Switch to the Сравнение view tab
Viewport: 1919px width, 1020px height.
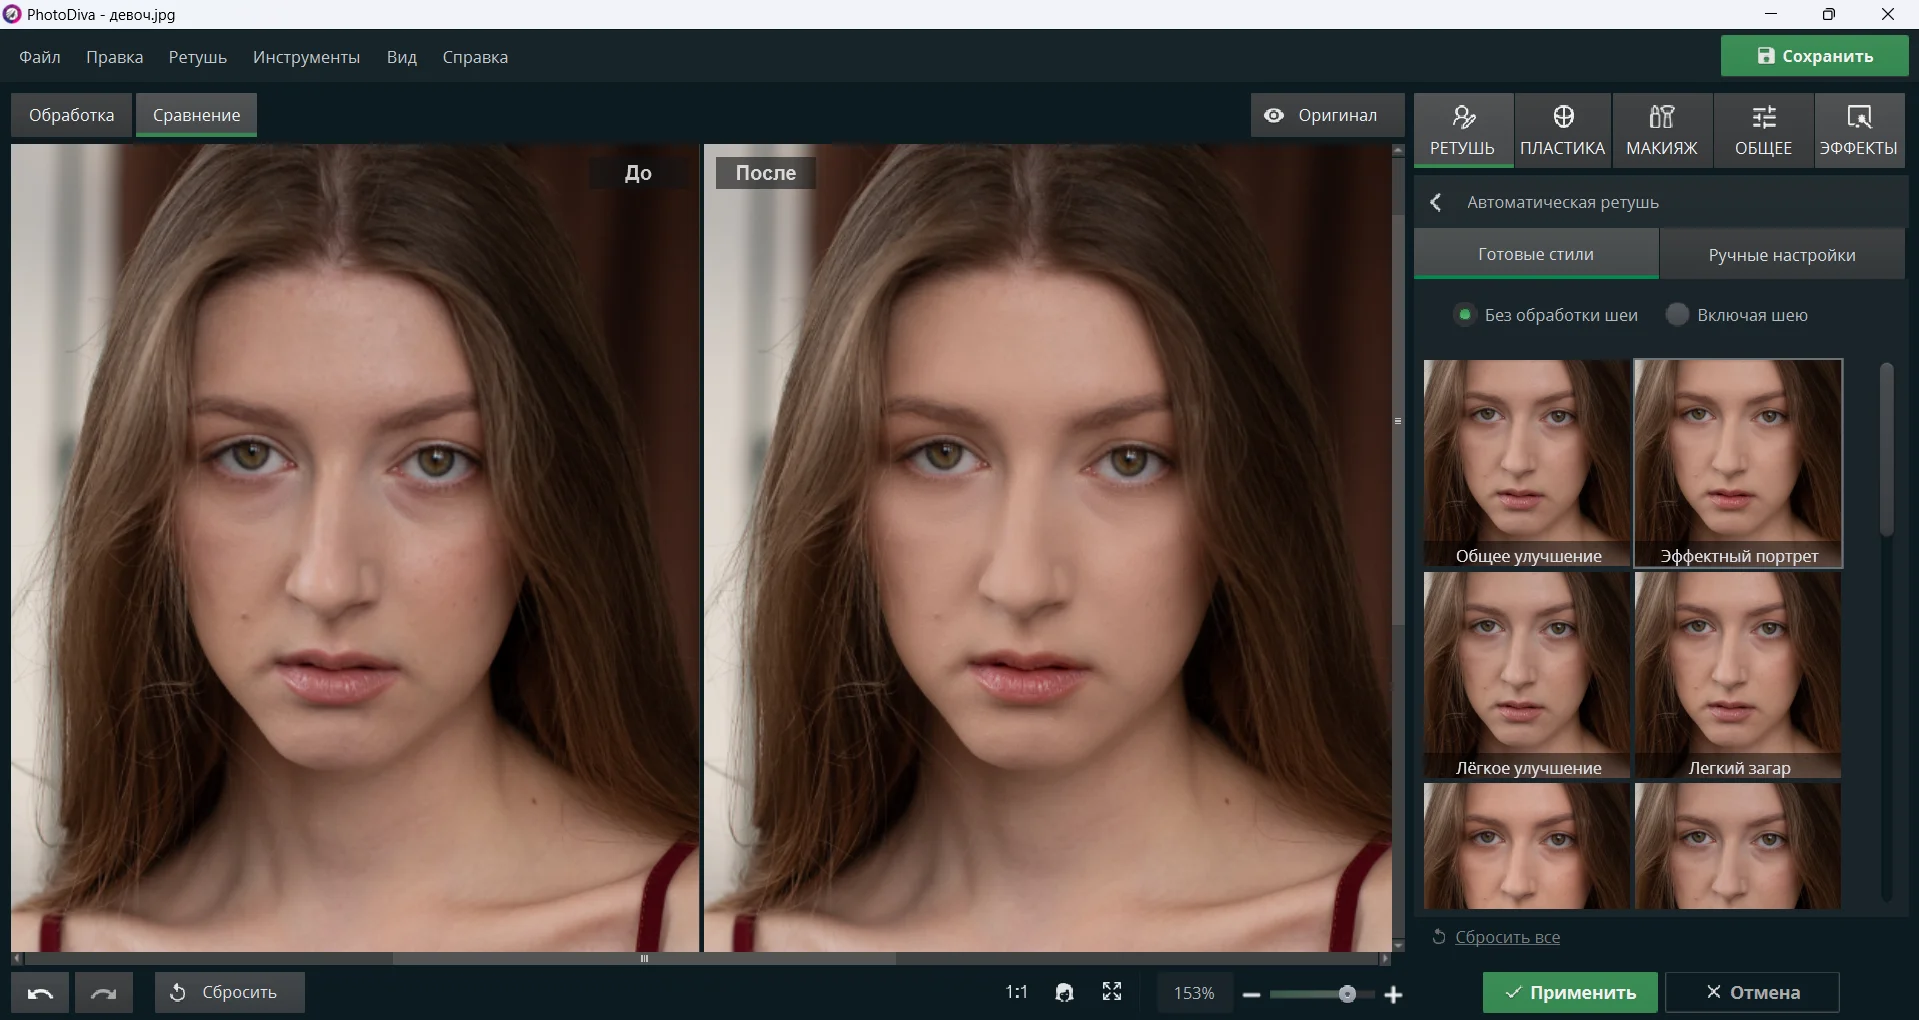click(x=196, y=115)
